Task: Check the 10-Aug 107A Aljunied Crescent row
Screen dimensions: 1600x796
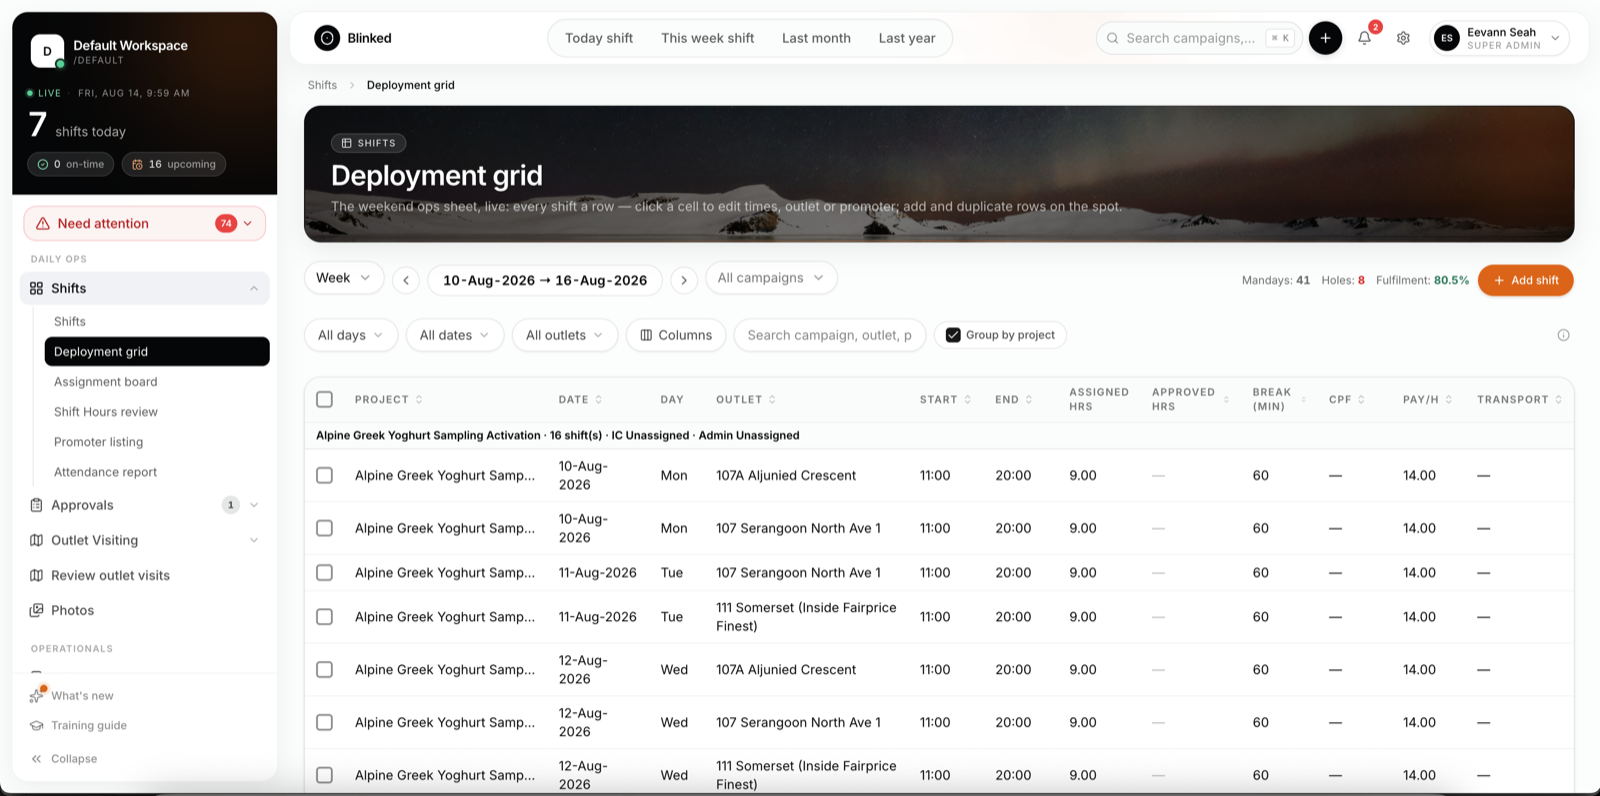Action: click(325, 476)
